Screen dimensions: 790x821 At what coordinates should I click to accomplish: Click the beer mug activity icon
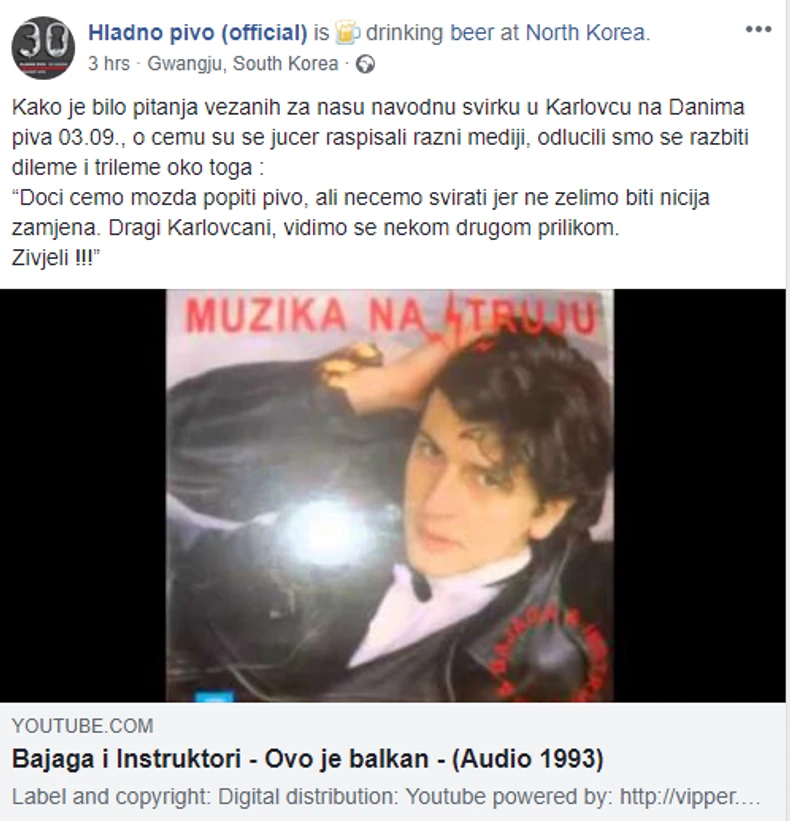347,33
